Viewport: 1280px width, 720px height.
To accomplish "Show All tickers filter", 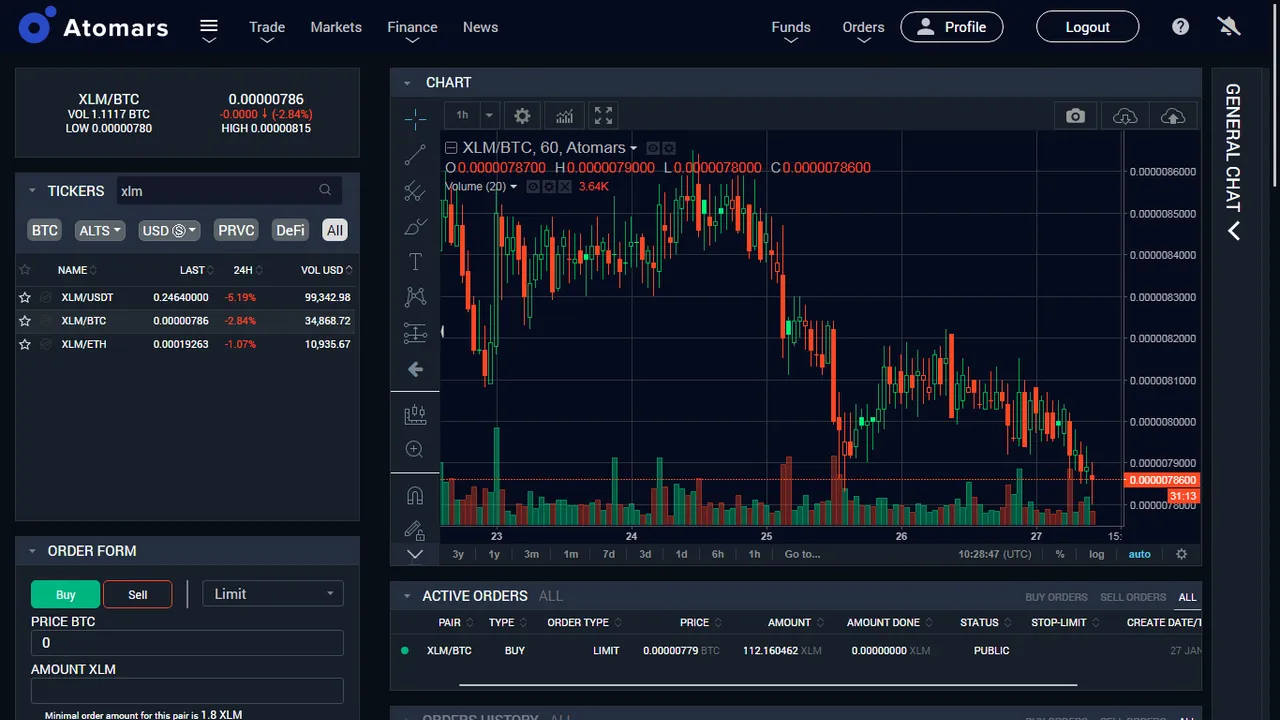I will pyautogui.click(x=335, y=230).
